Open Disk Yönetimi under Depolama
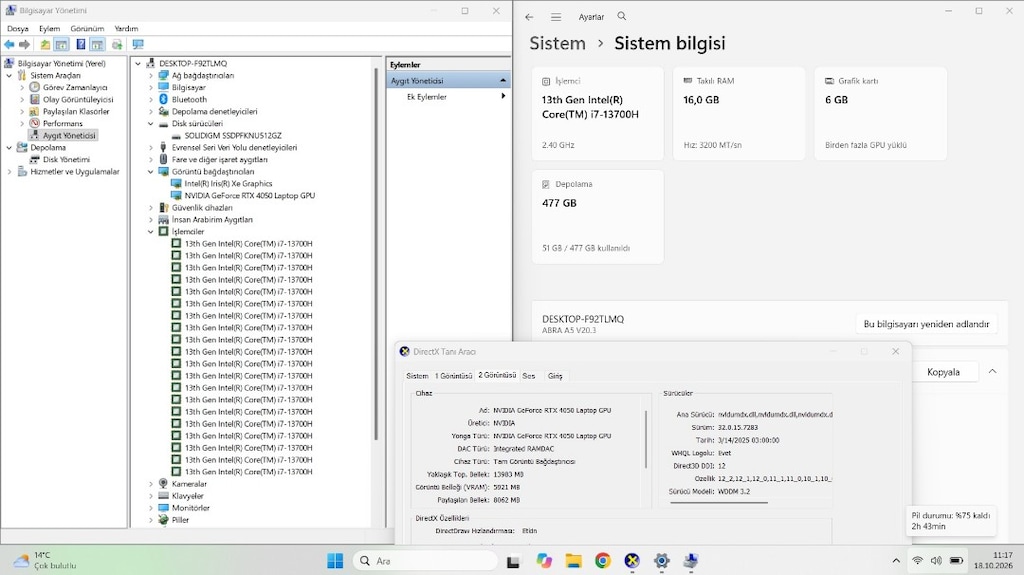The height and width of the screenshot is (575, 1024). click(66, 159)
